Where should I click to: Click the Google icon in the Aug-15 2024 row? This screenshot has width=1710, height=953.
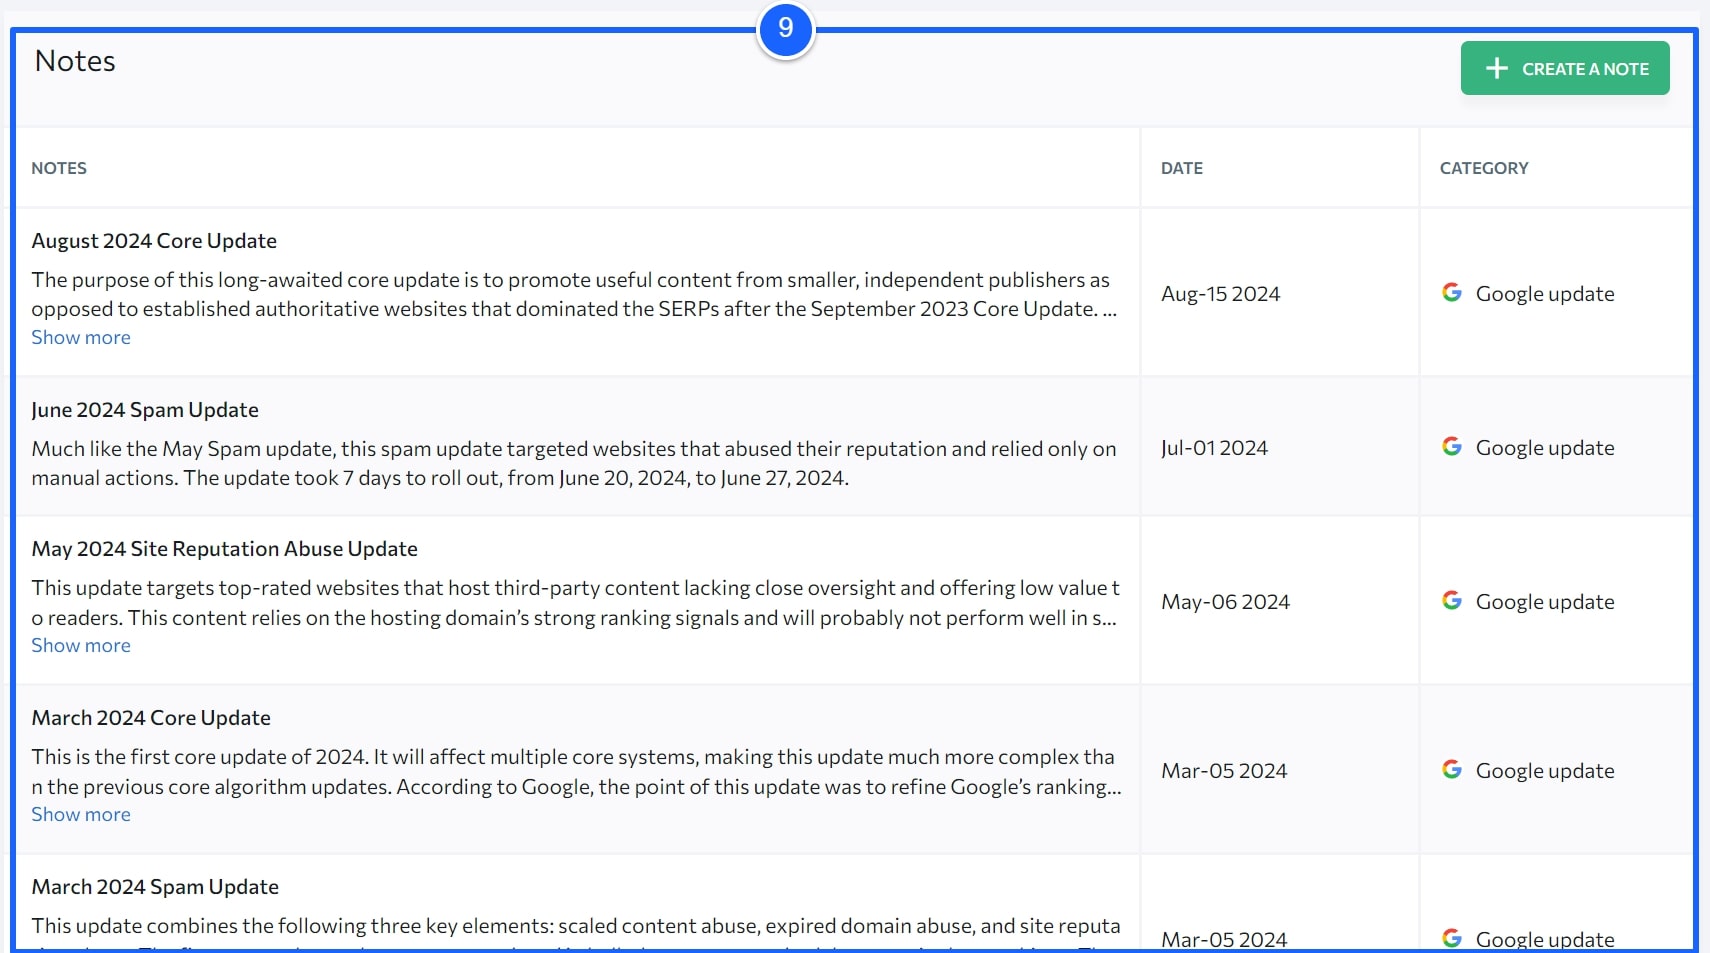click(x=1452, y=292)
